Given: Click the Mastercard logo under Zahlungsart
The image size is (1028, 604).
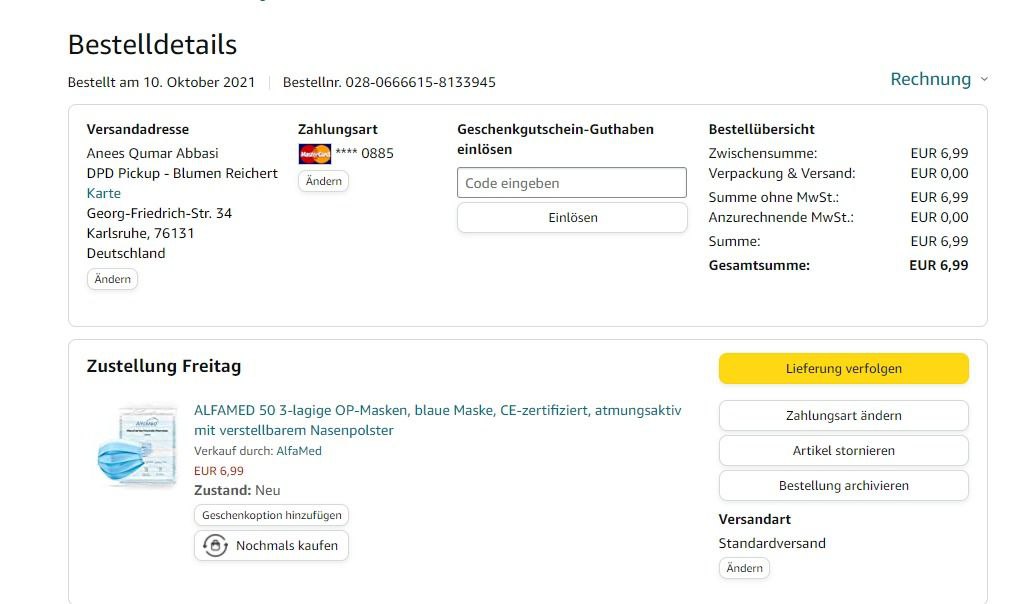Looking at the screenshot, I should point(314,154).
